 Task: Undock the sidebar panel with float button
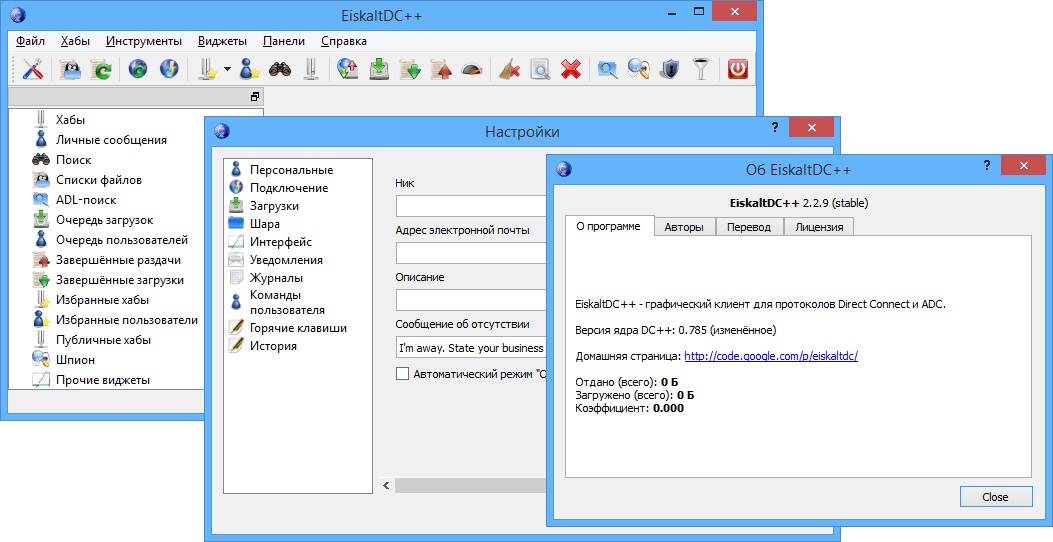point(255,97)
